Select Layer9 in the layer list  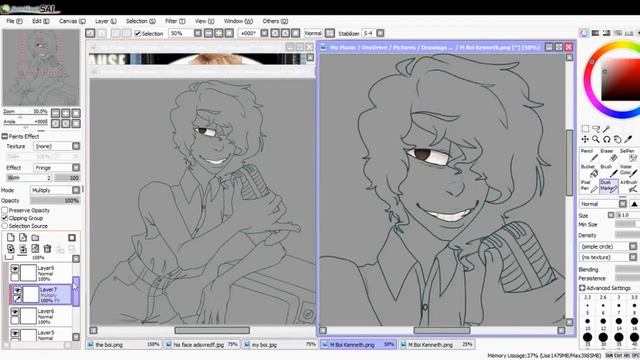click(41, 273)
